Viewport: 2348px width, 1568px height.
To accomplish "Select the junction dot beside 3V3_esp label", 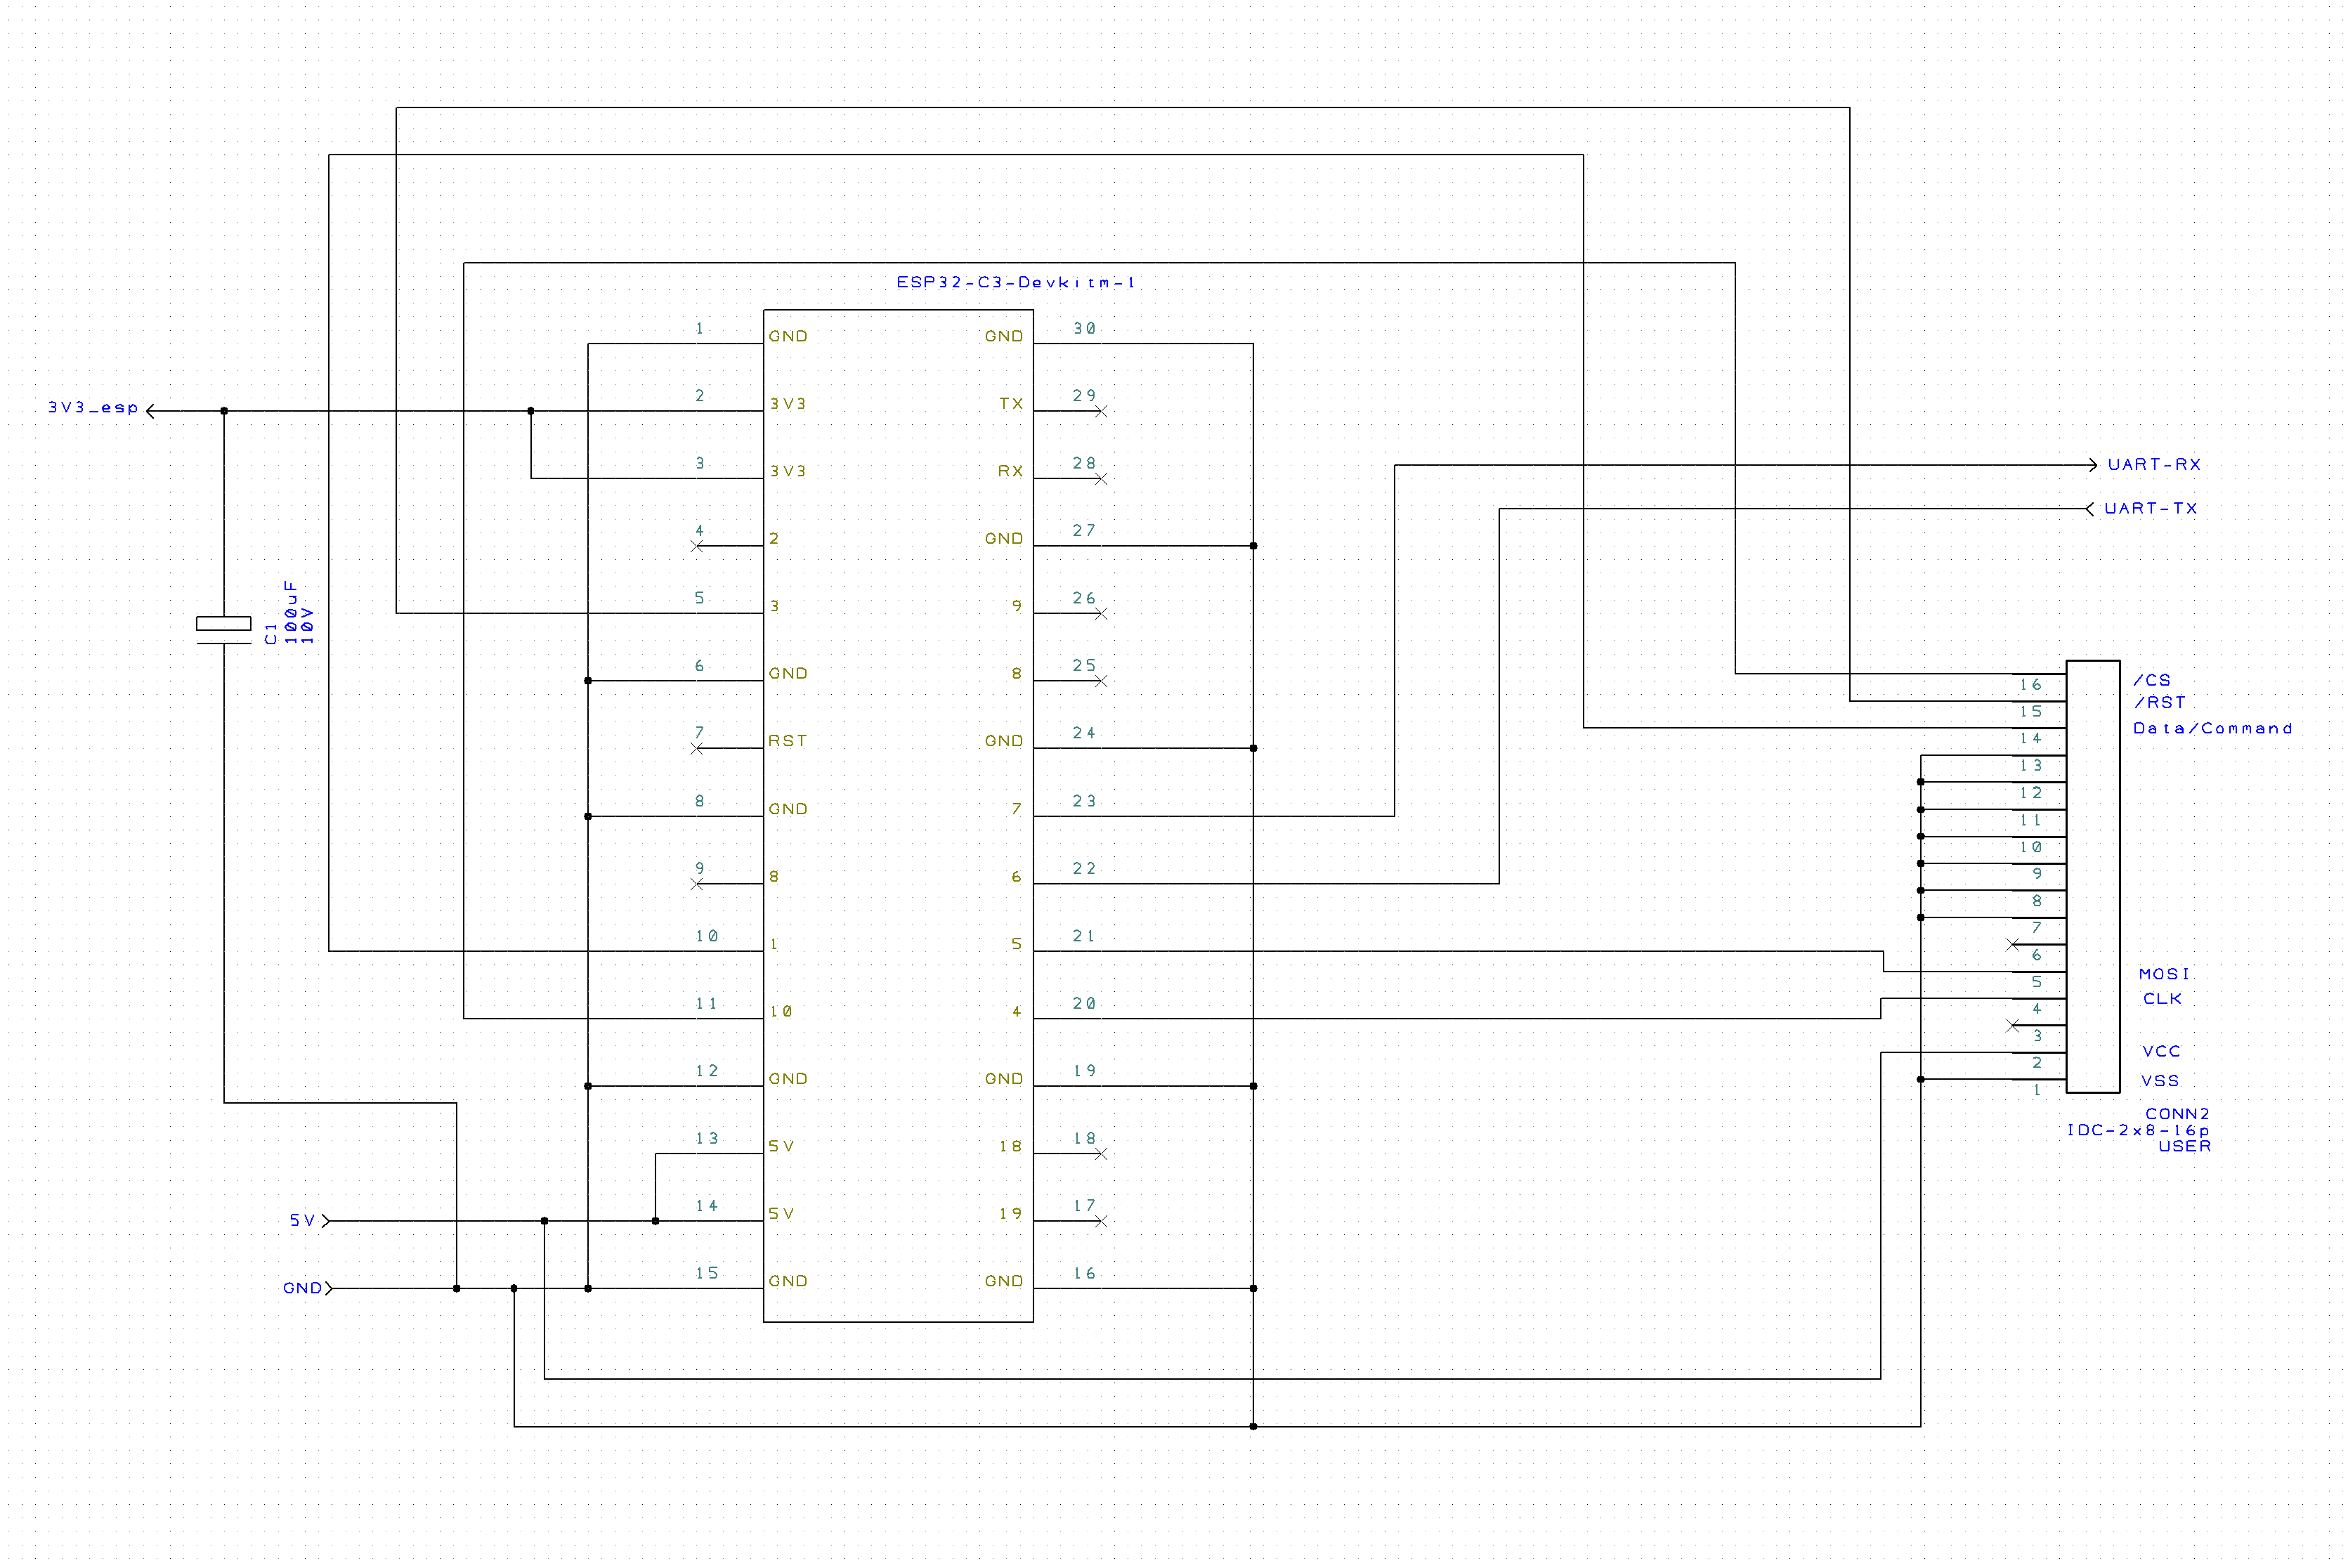I will 224,411.
